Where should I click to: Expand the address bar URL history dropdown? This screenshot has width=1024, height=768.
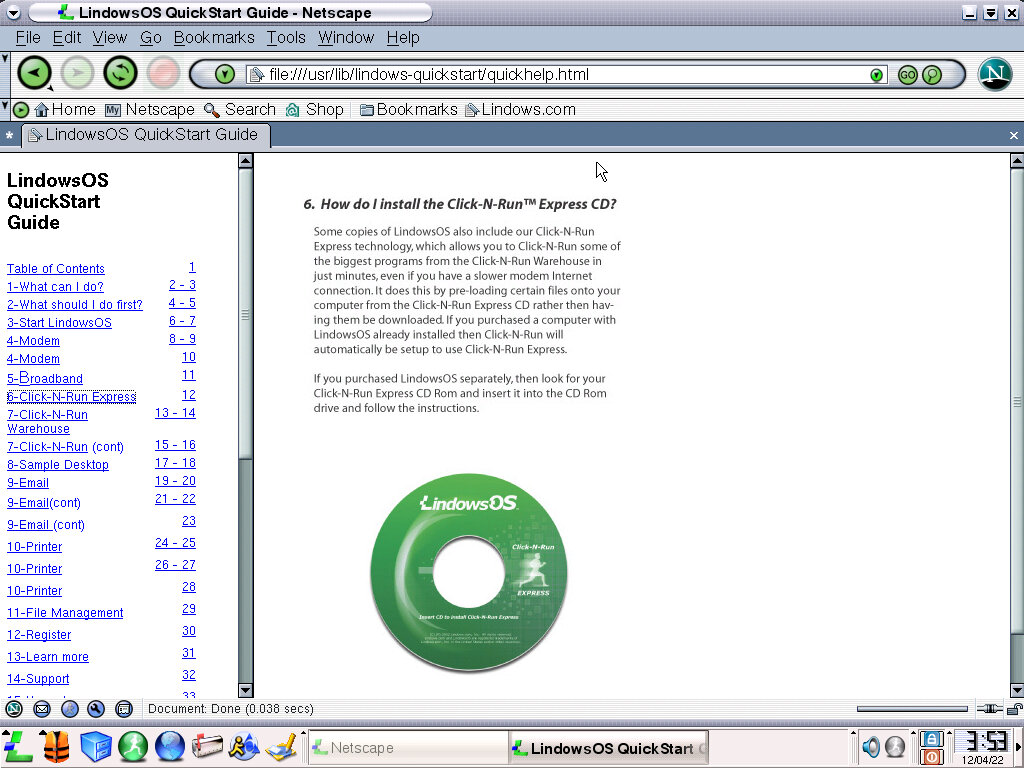pos(876,75)
